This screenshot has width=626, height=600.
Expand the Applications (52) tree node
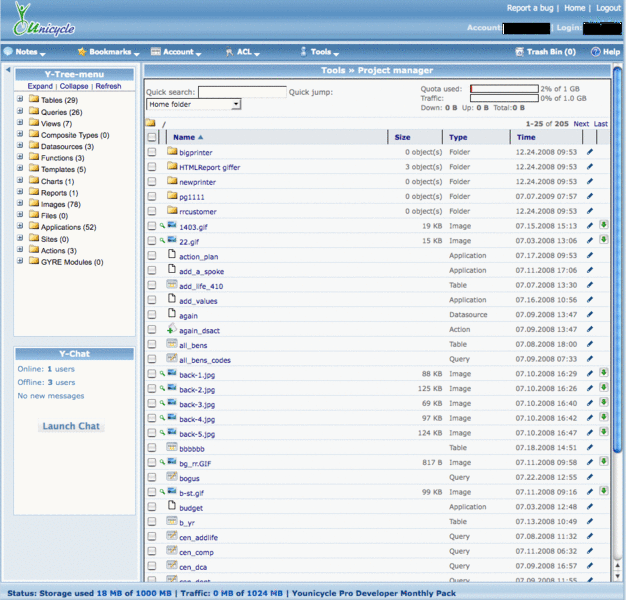coord(20,228)
